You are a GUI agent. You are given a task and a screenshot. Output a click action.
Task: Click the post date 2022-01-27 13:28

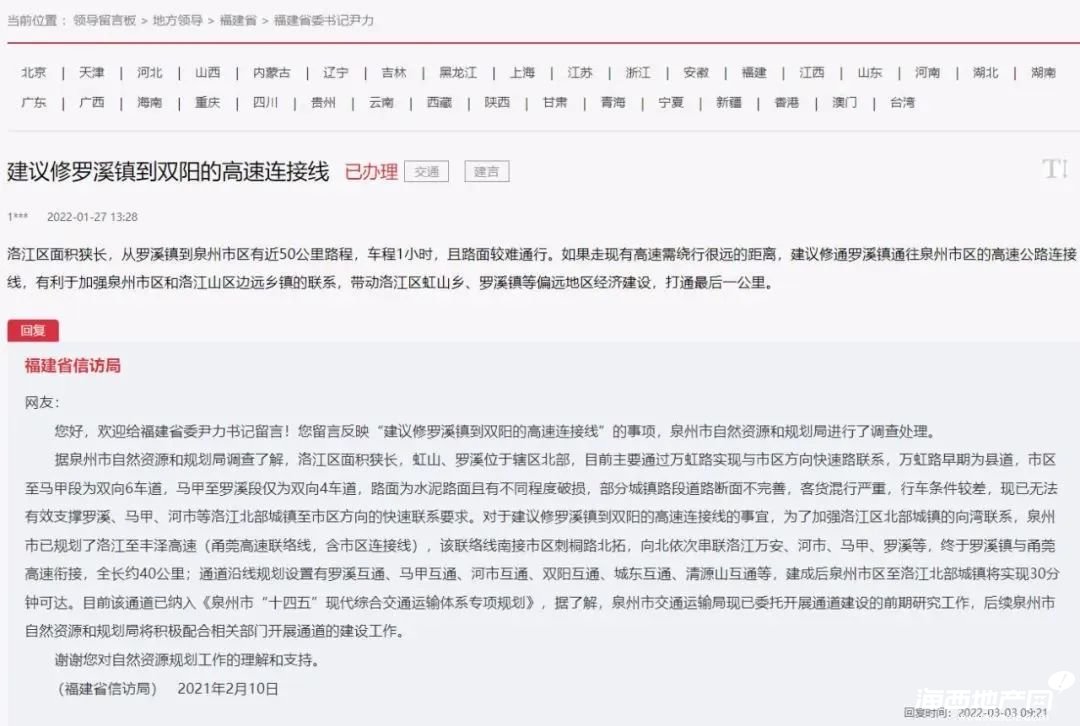(92, 217)
